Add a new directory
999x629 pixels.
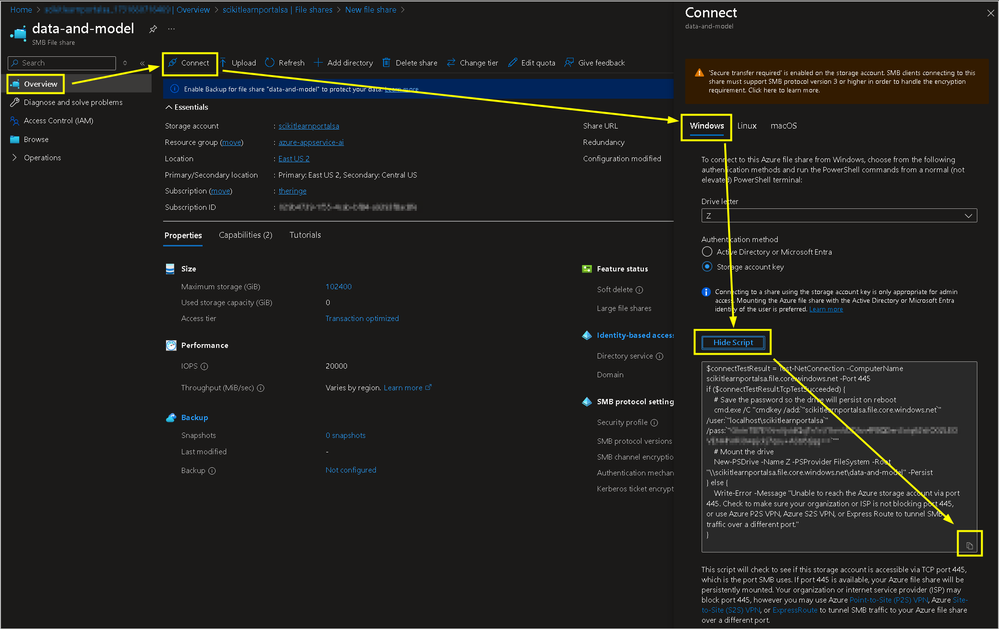[x=343, y=63]
